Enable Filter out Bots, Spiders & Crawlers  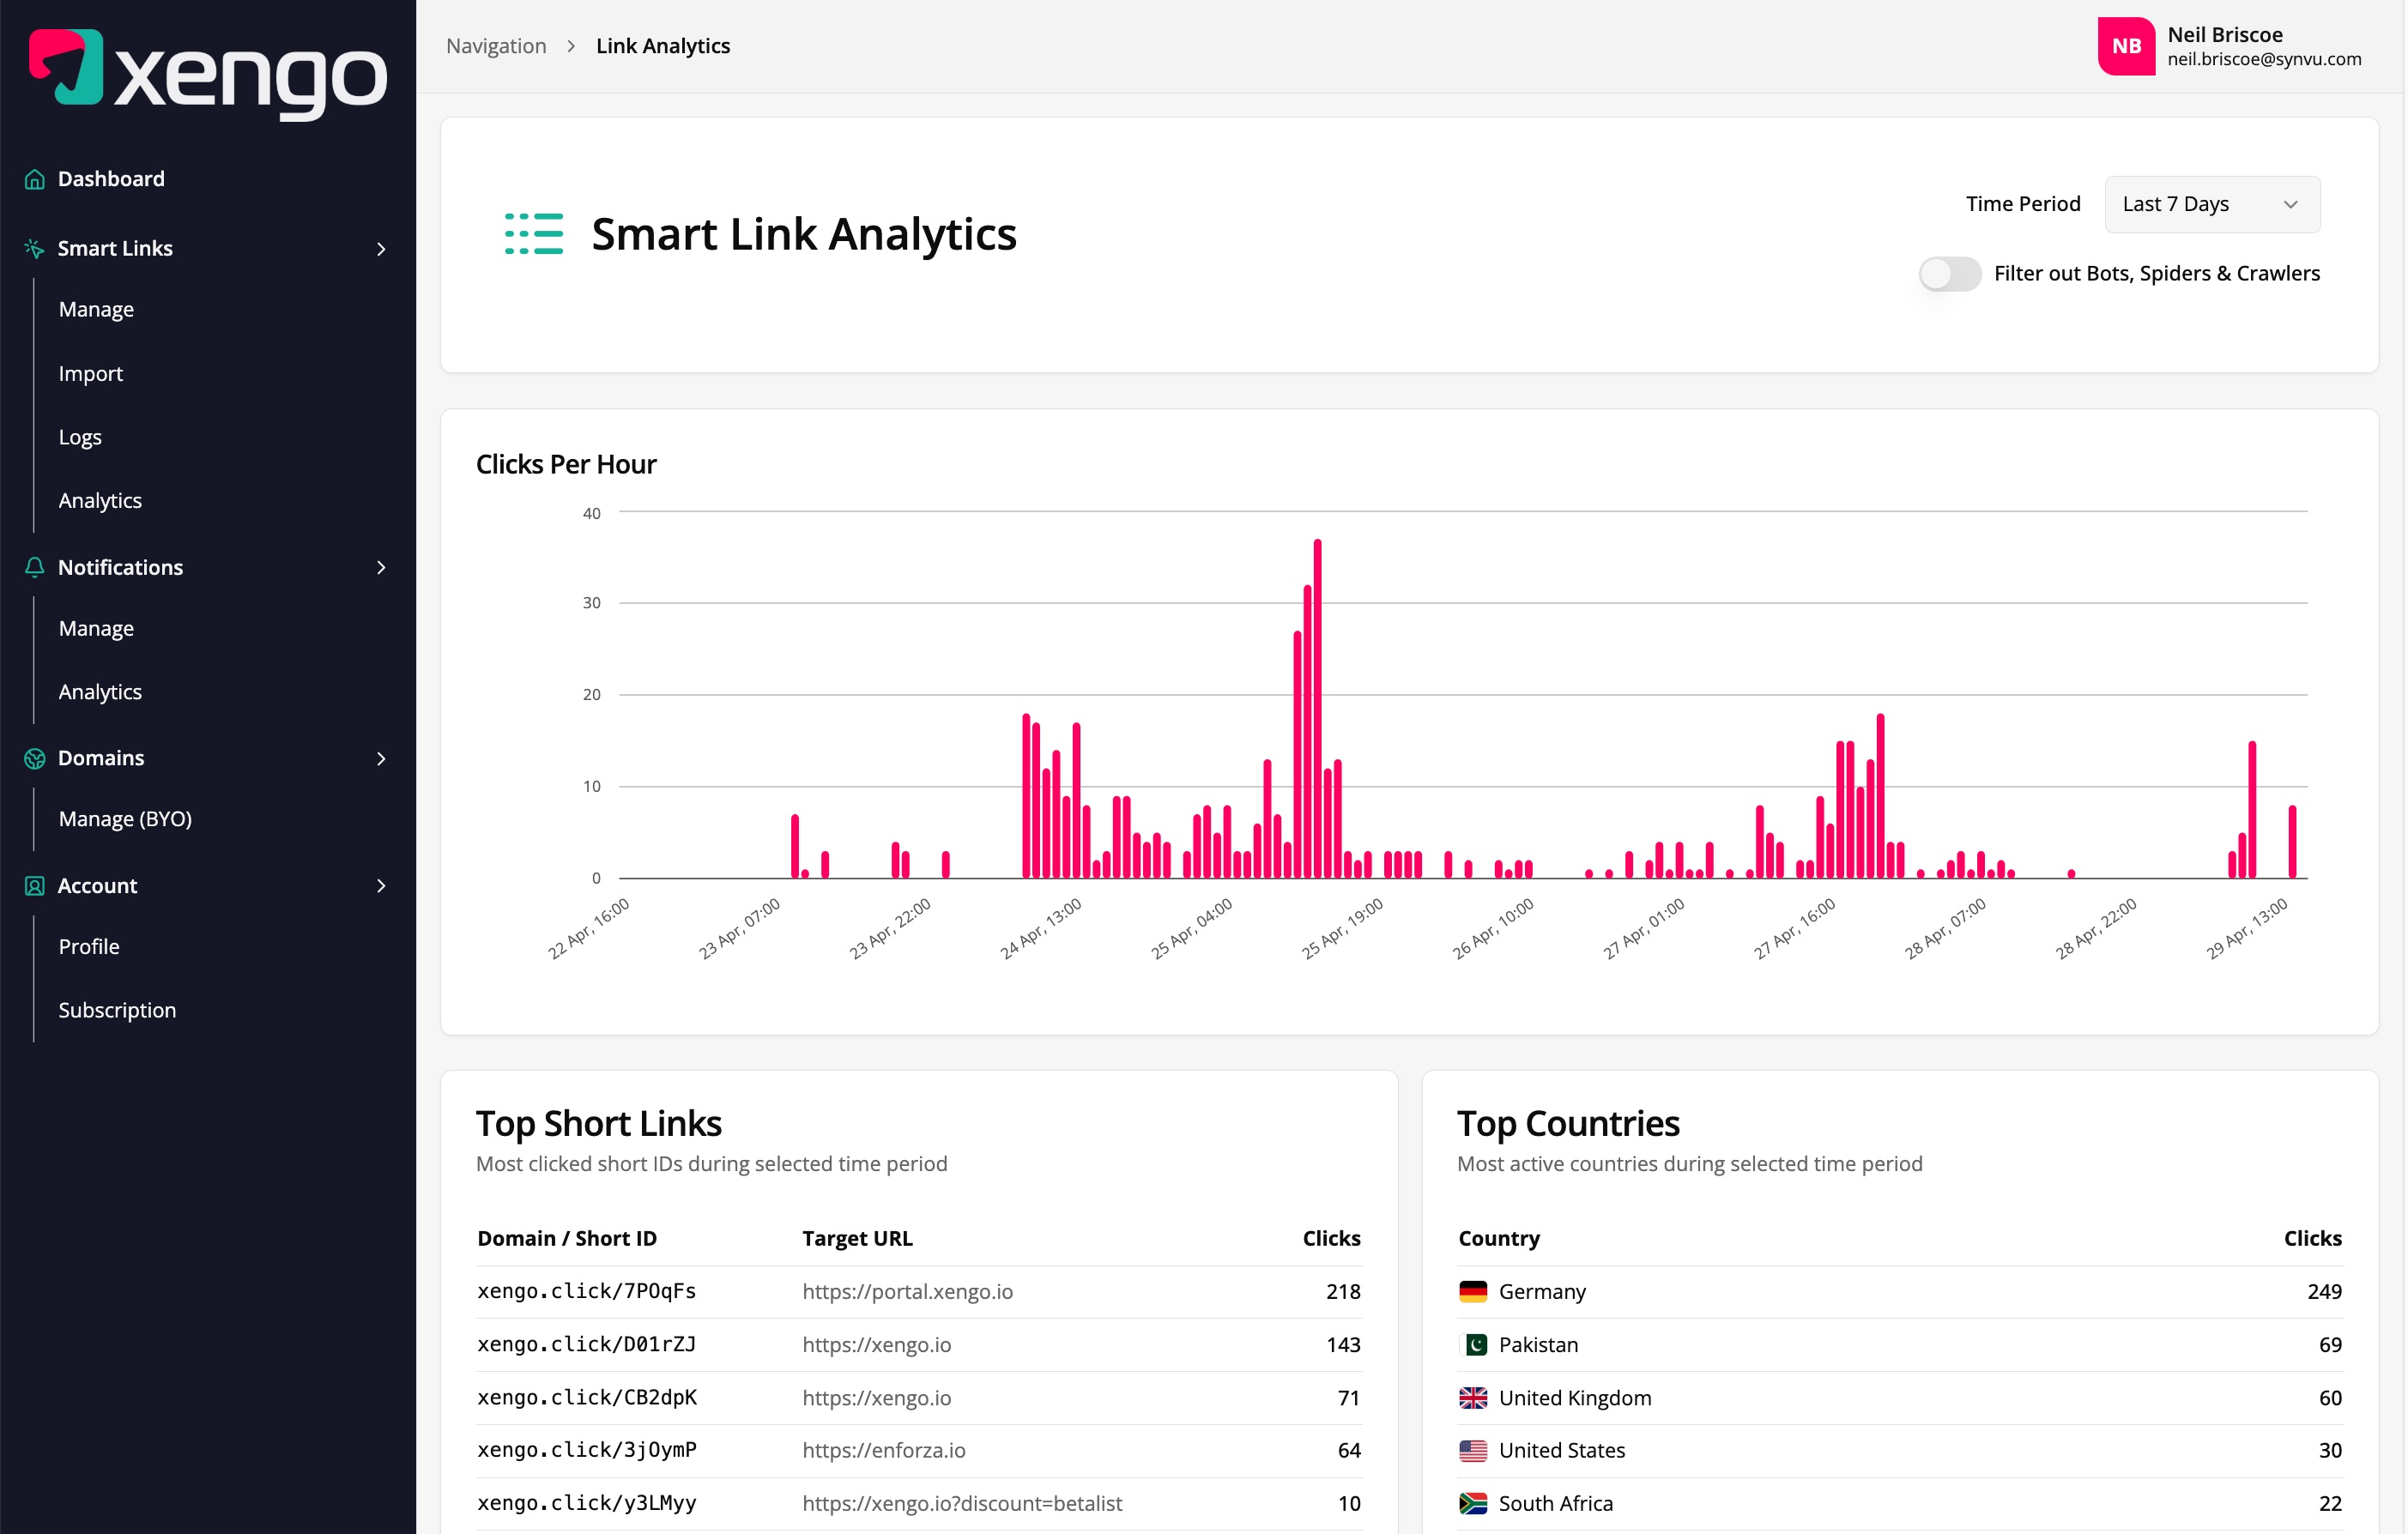point(1948,273)
